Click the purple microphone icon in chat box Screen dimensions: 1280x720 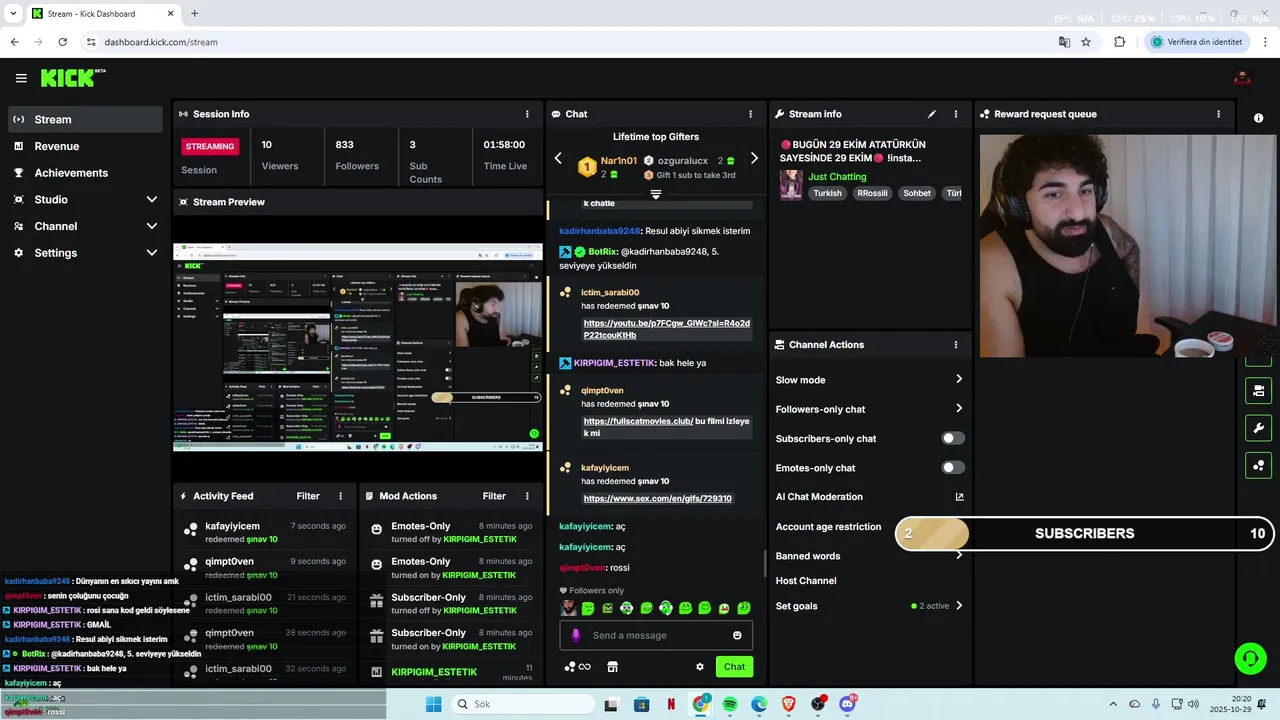[x=575, y=635]
